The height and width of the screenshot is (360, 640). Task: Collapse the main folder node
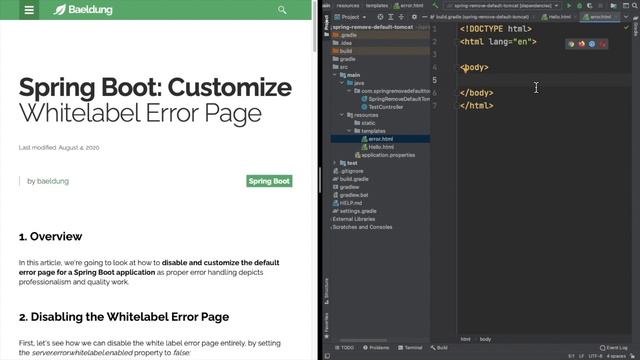tap(335, 75)
